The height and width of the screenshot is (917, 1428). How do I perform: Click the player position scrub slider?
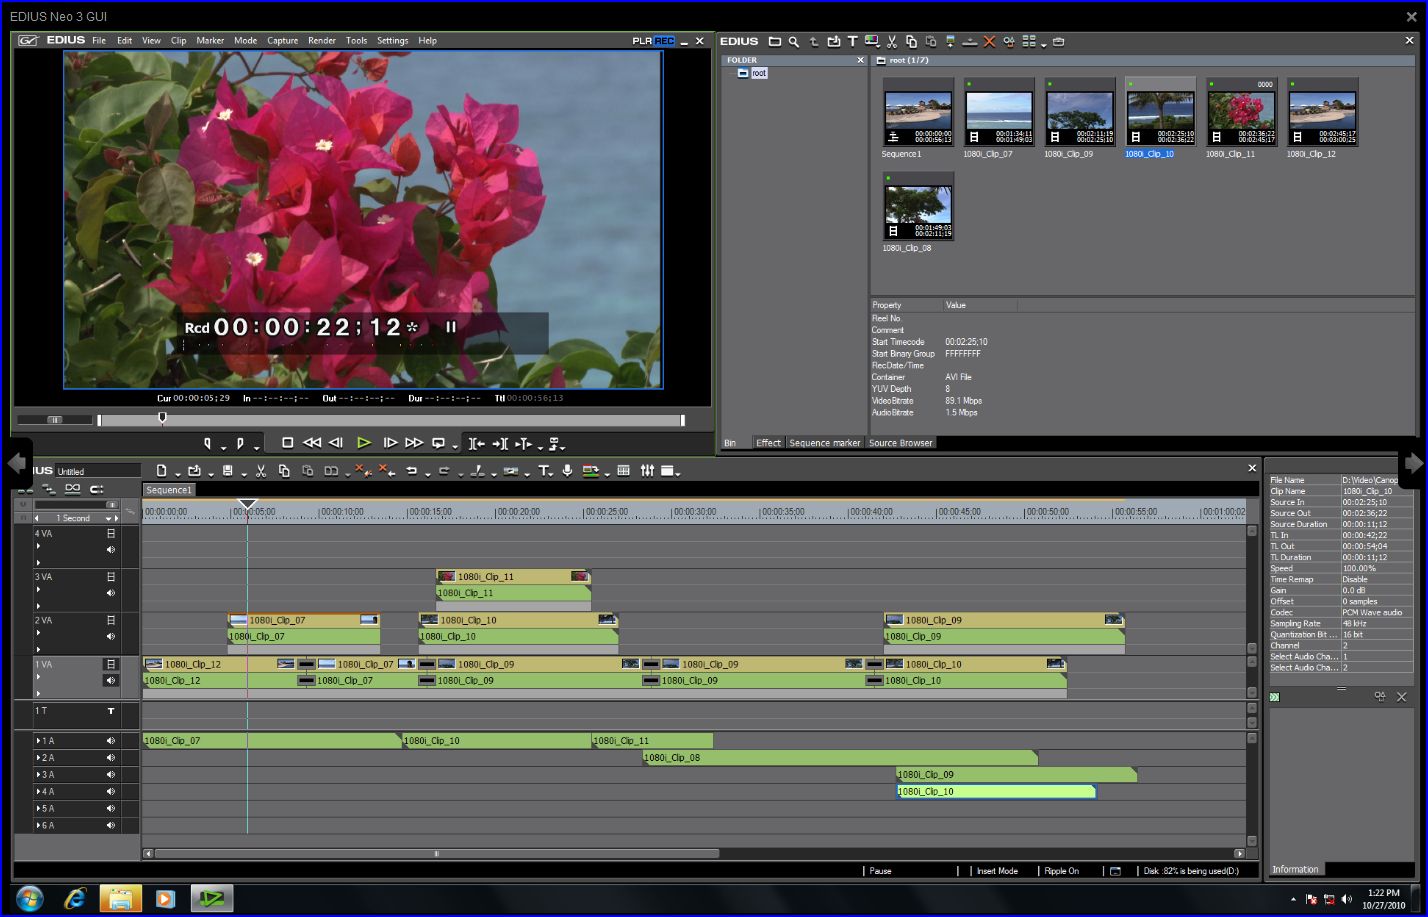pyautogui.click(x=162, y=419)
